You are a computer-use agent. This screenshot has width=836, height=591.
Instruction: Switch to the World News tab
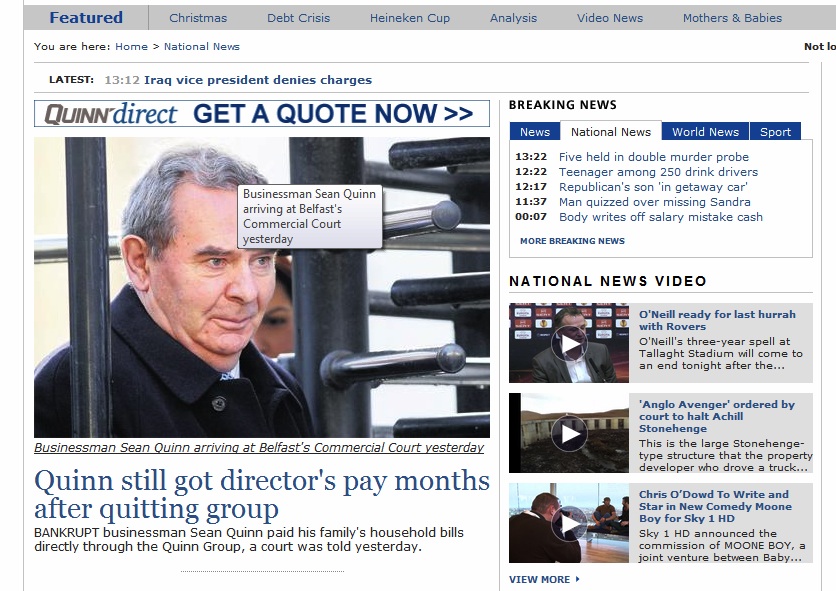pos(705,132)
